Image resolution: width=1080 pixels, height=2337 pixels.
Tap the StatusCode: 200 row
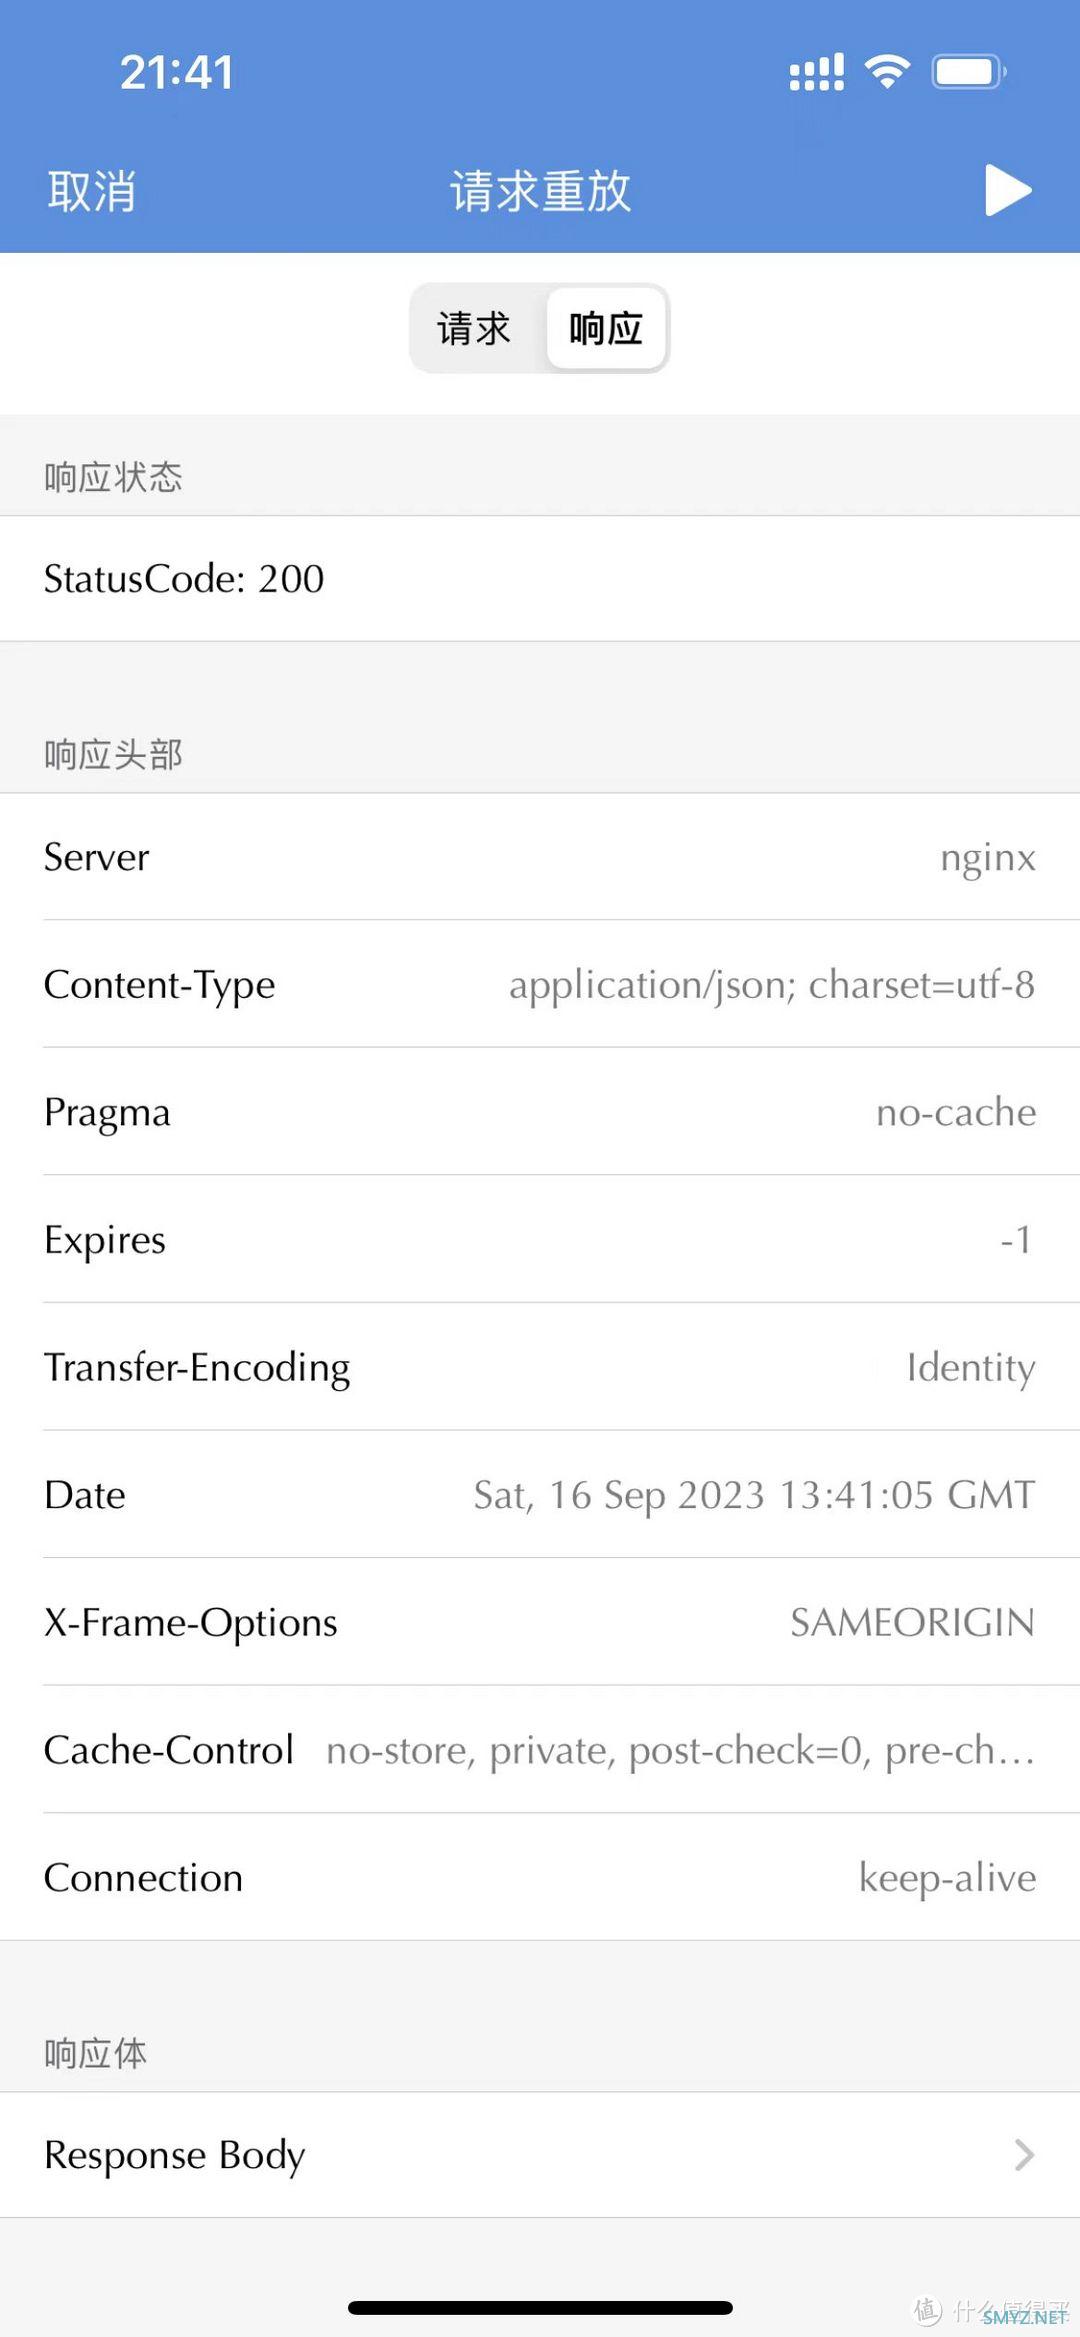540,578
